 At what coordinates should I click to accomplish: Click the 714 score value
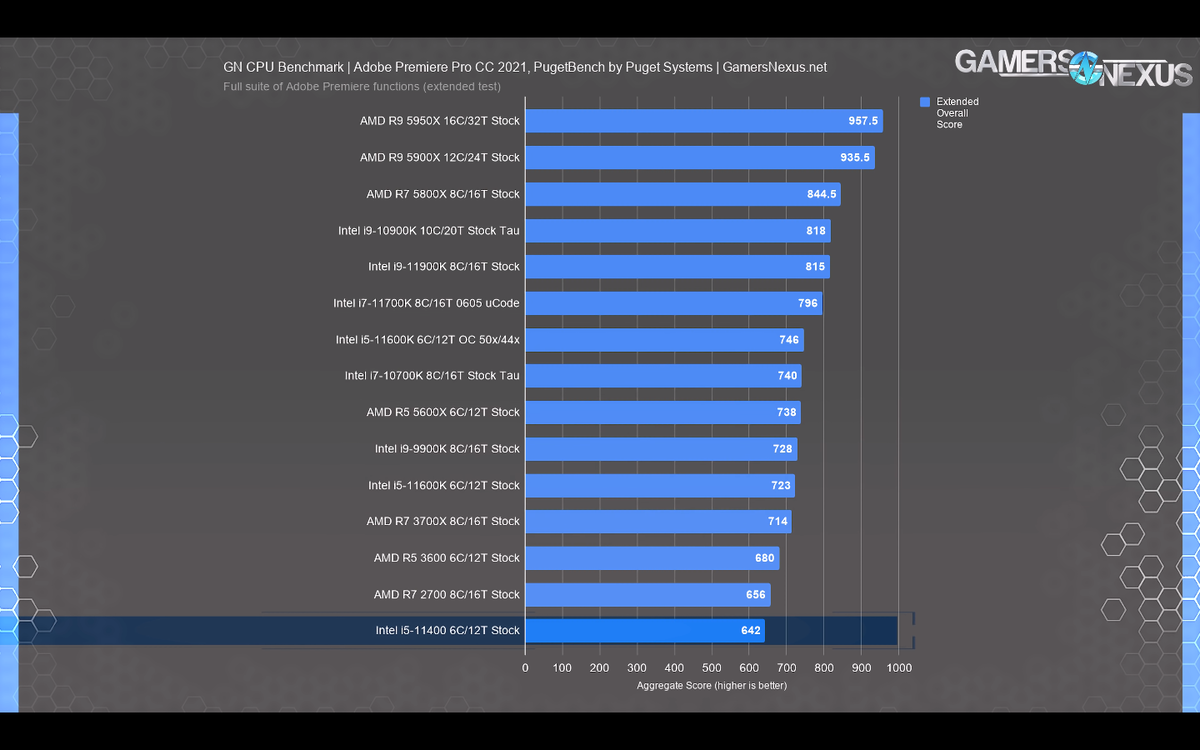(x=777, y=521)
